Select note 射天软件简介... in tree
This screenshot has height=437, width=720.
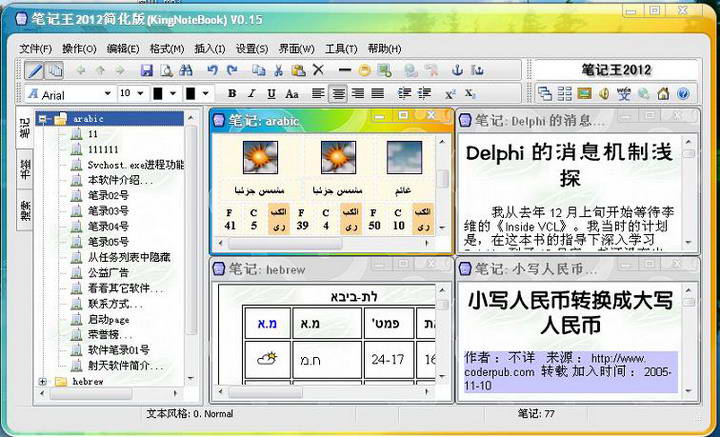[x=125, y=365]
